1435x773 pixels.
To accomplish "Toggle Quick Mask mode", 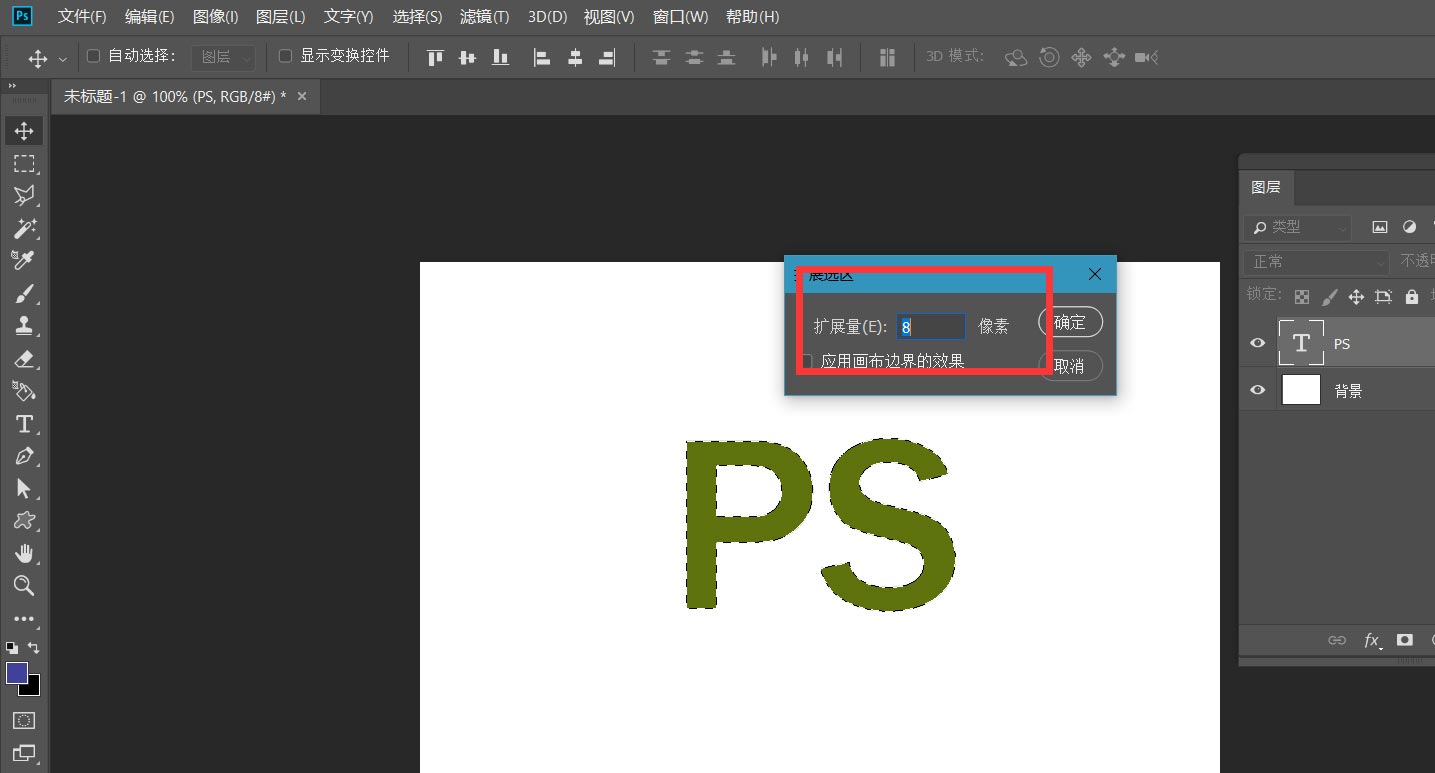I will coord(24,720).
